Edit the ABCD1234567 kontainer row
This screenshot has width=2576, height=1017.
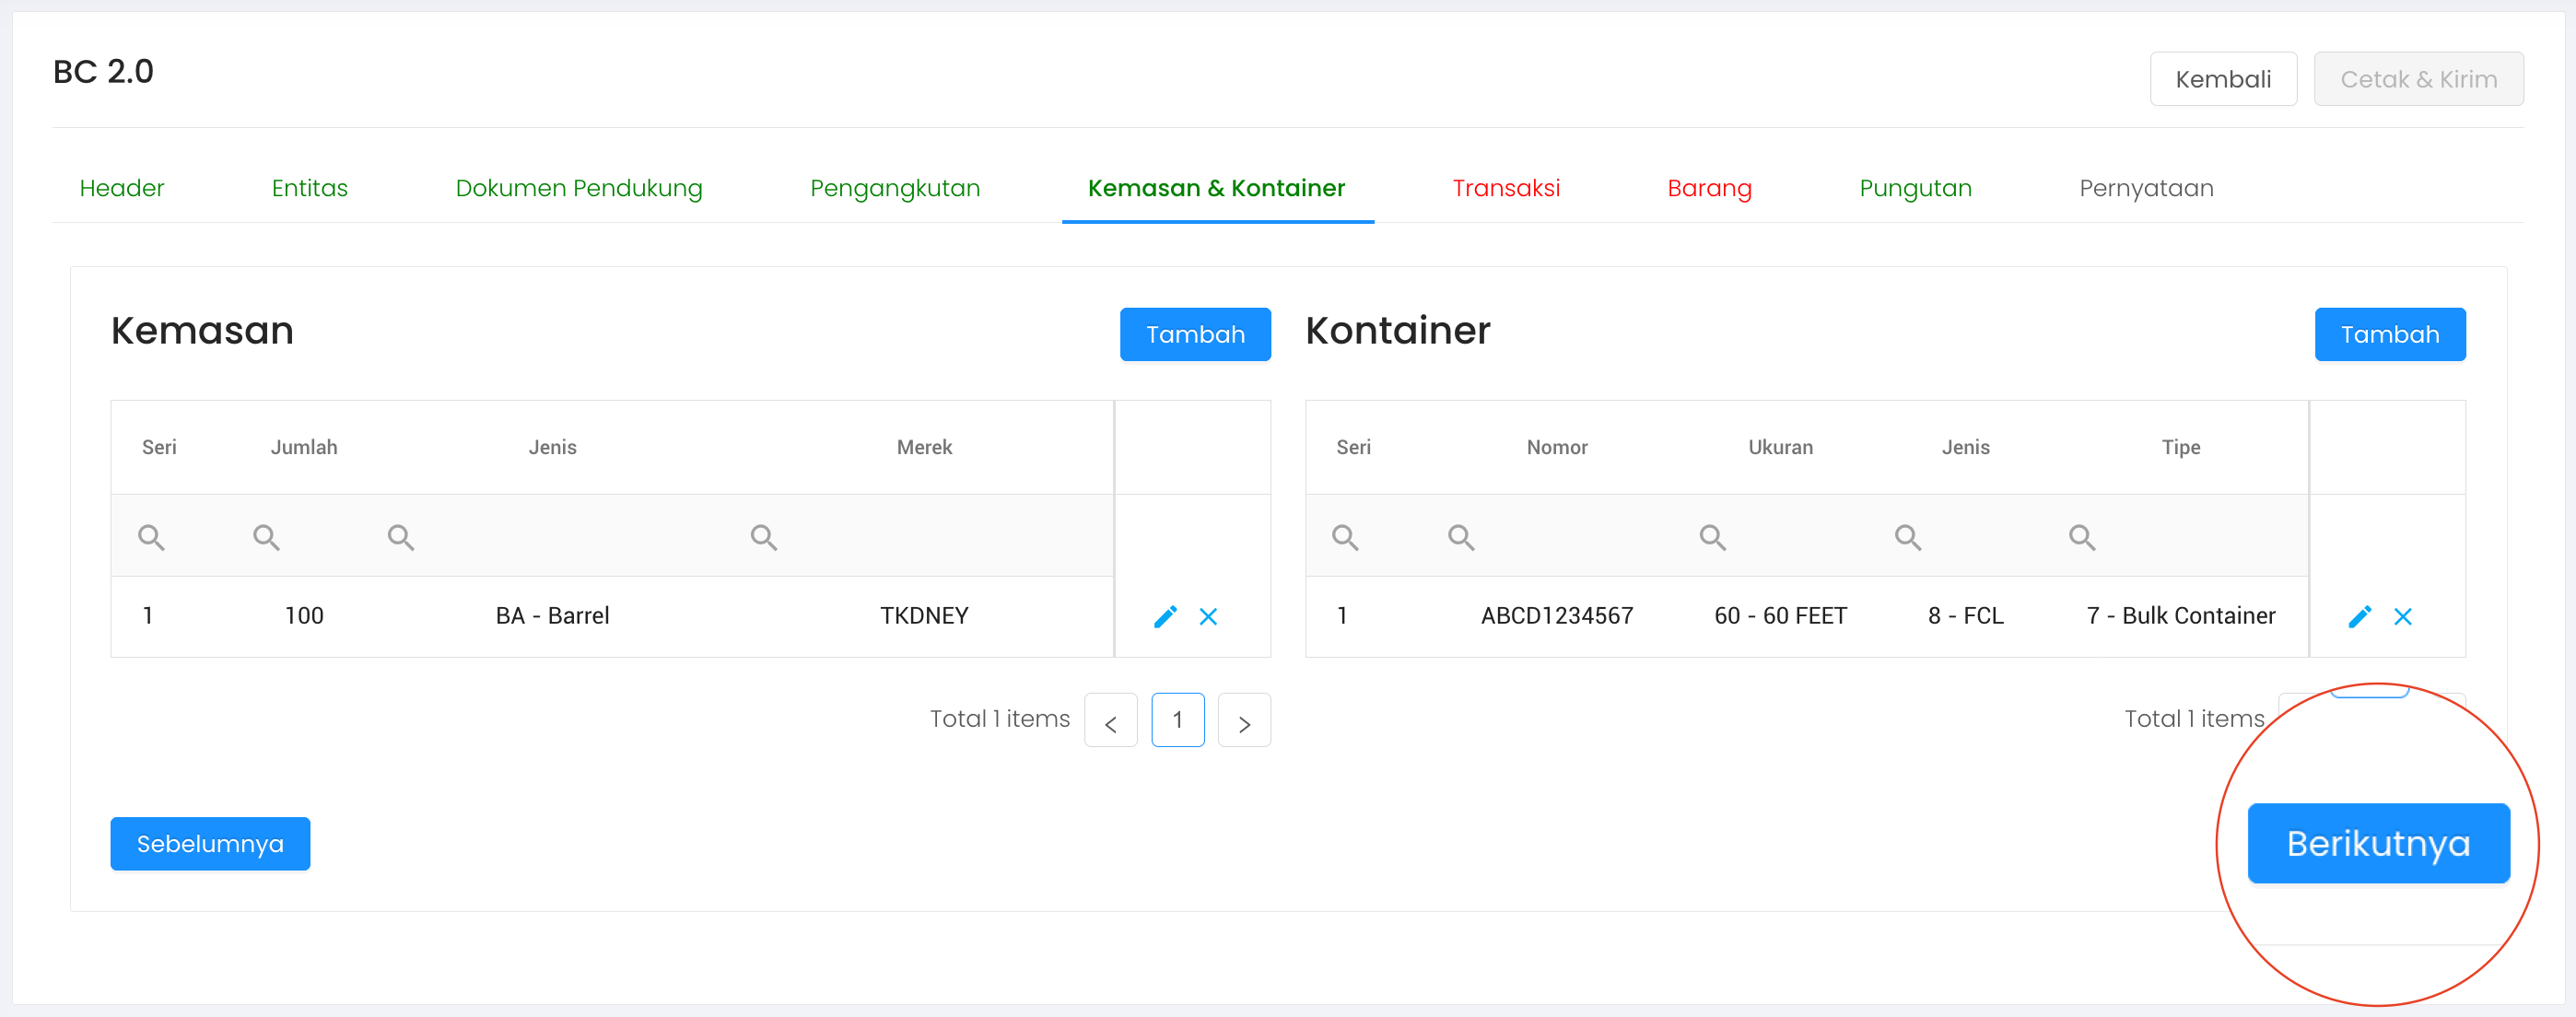pyautogui.click(x=2359, y=616)
